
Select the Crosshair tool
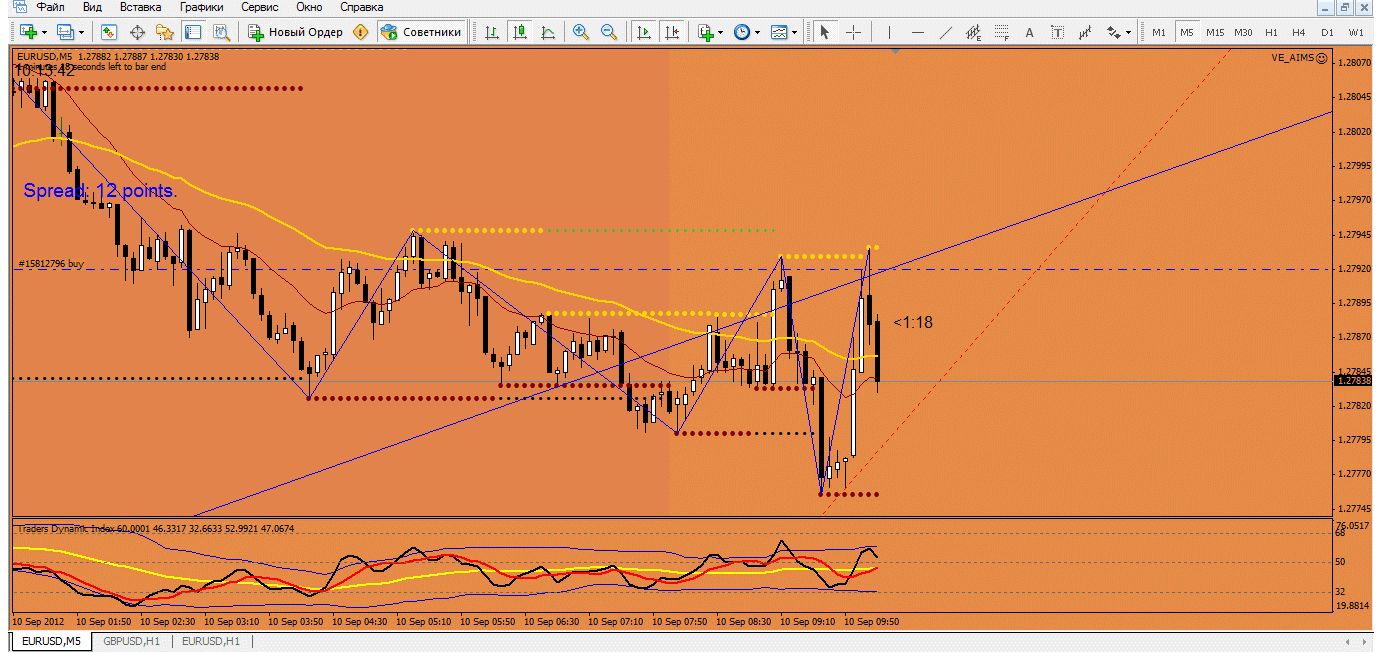pyautogui.click(x=853, y=32)
